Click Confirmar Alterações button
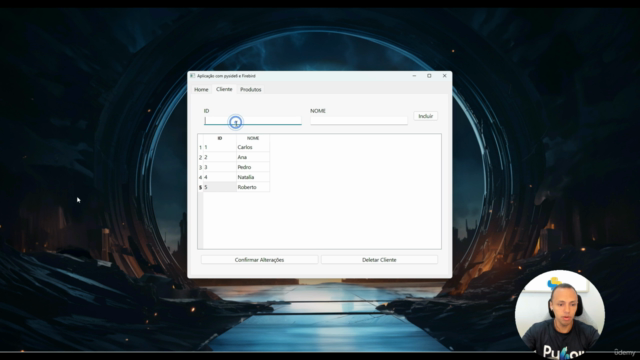Viewport: 640px width, 360px height. (259, 260)
